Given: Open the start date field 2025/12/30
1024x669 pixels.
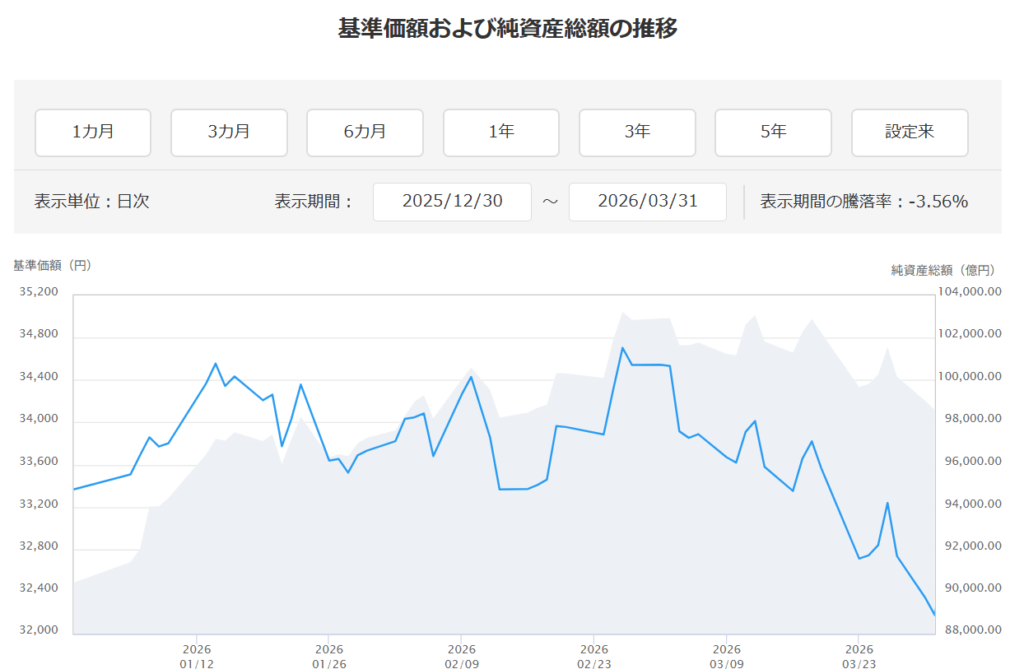Looking at the screenshot, I should (x=452, y=201).
